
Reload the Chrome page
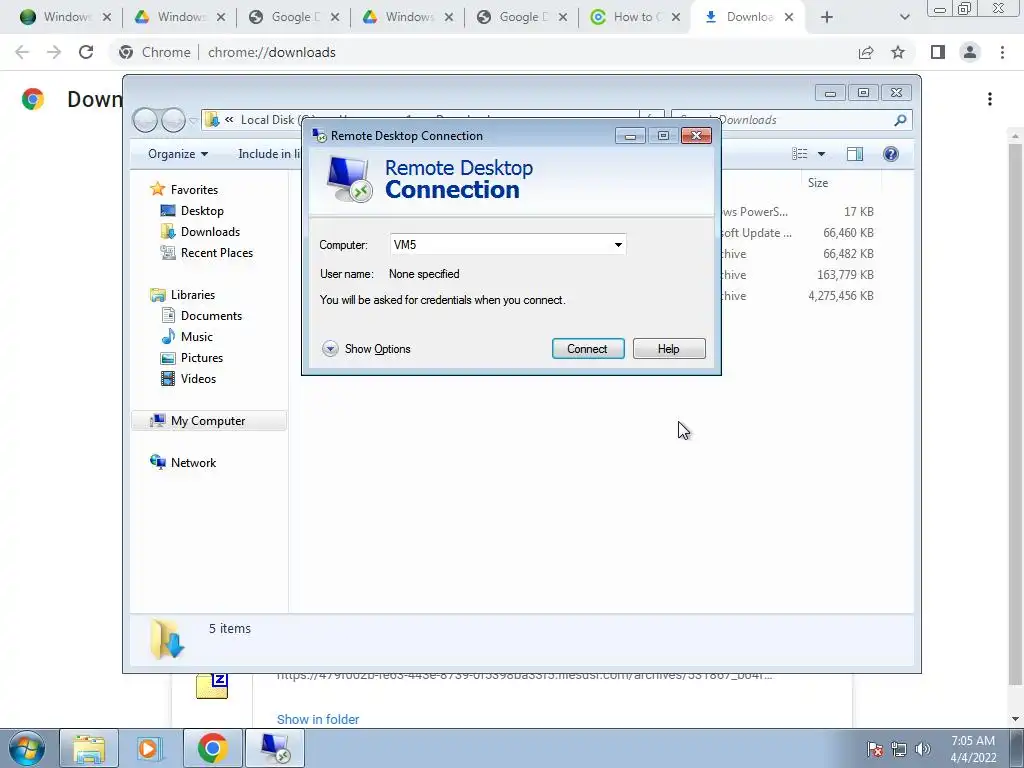click(86, 52)
